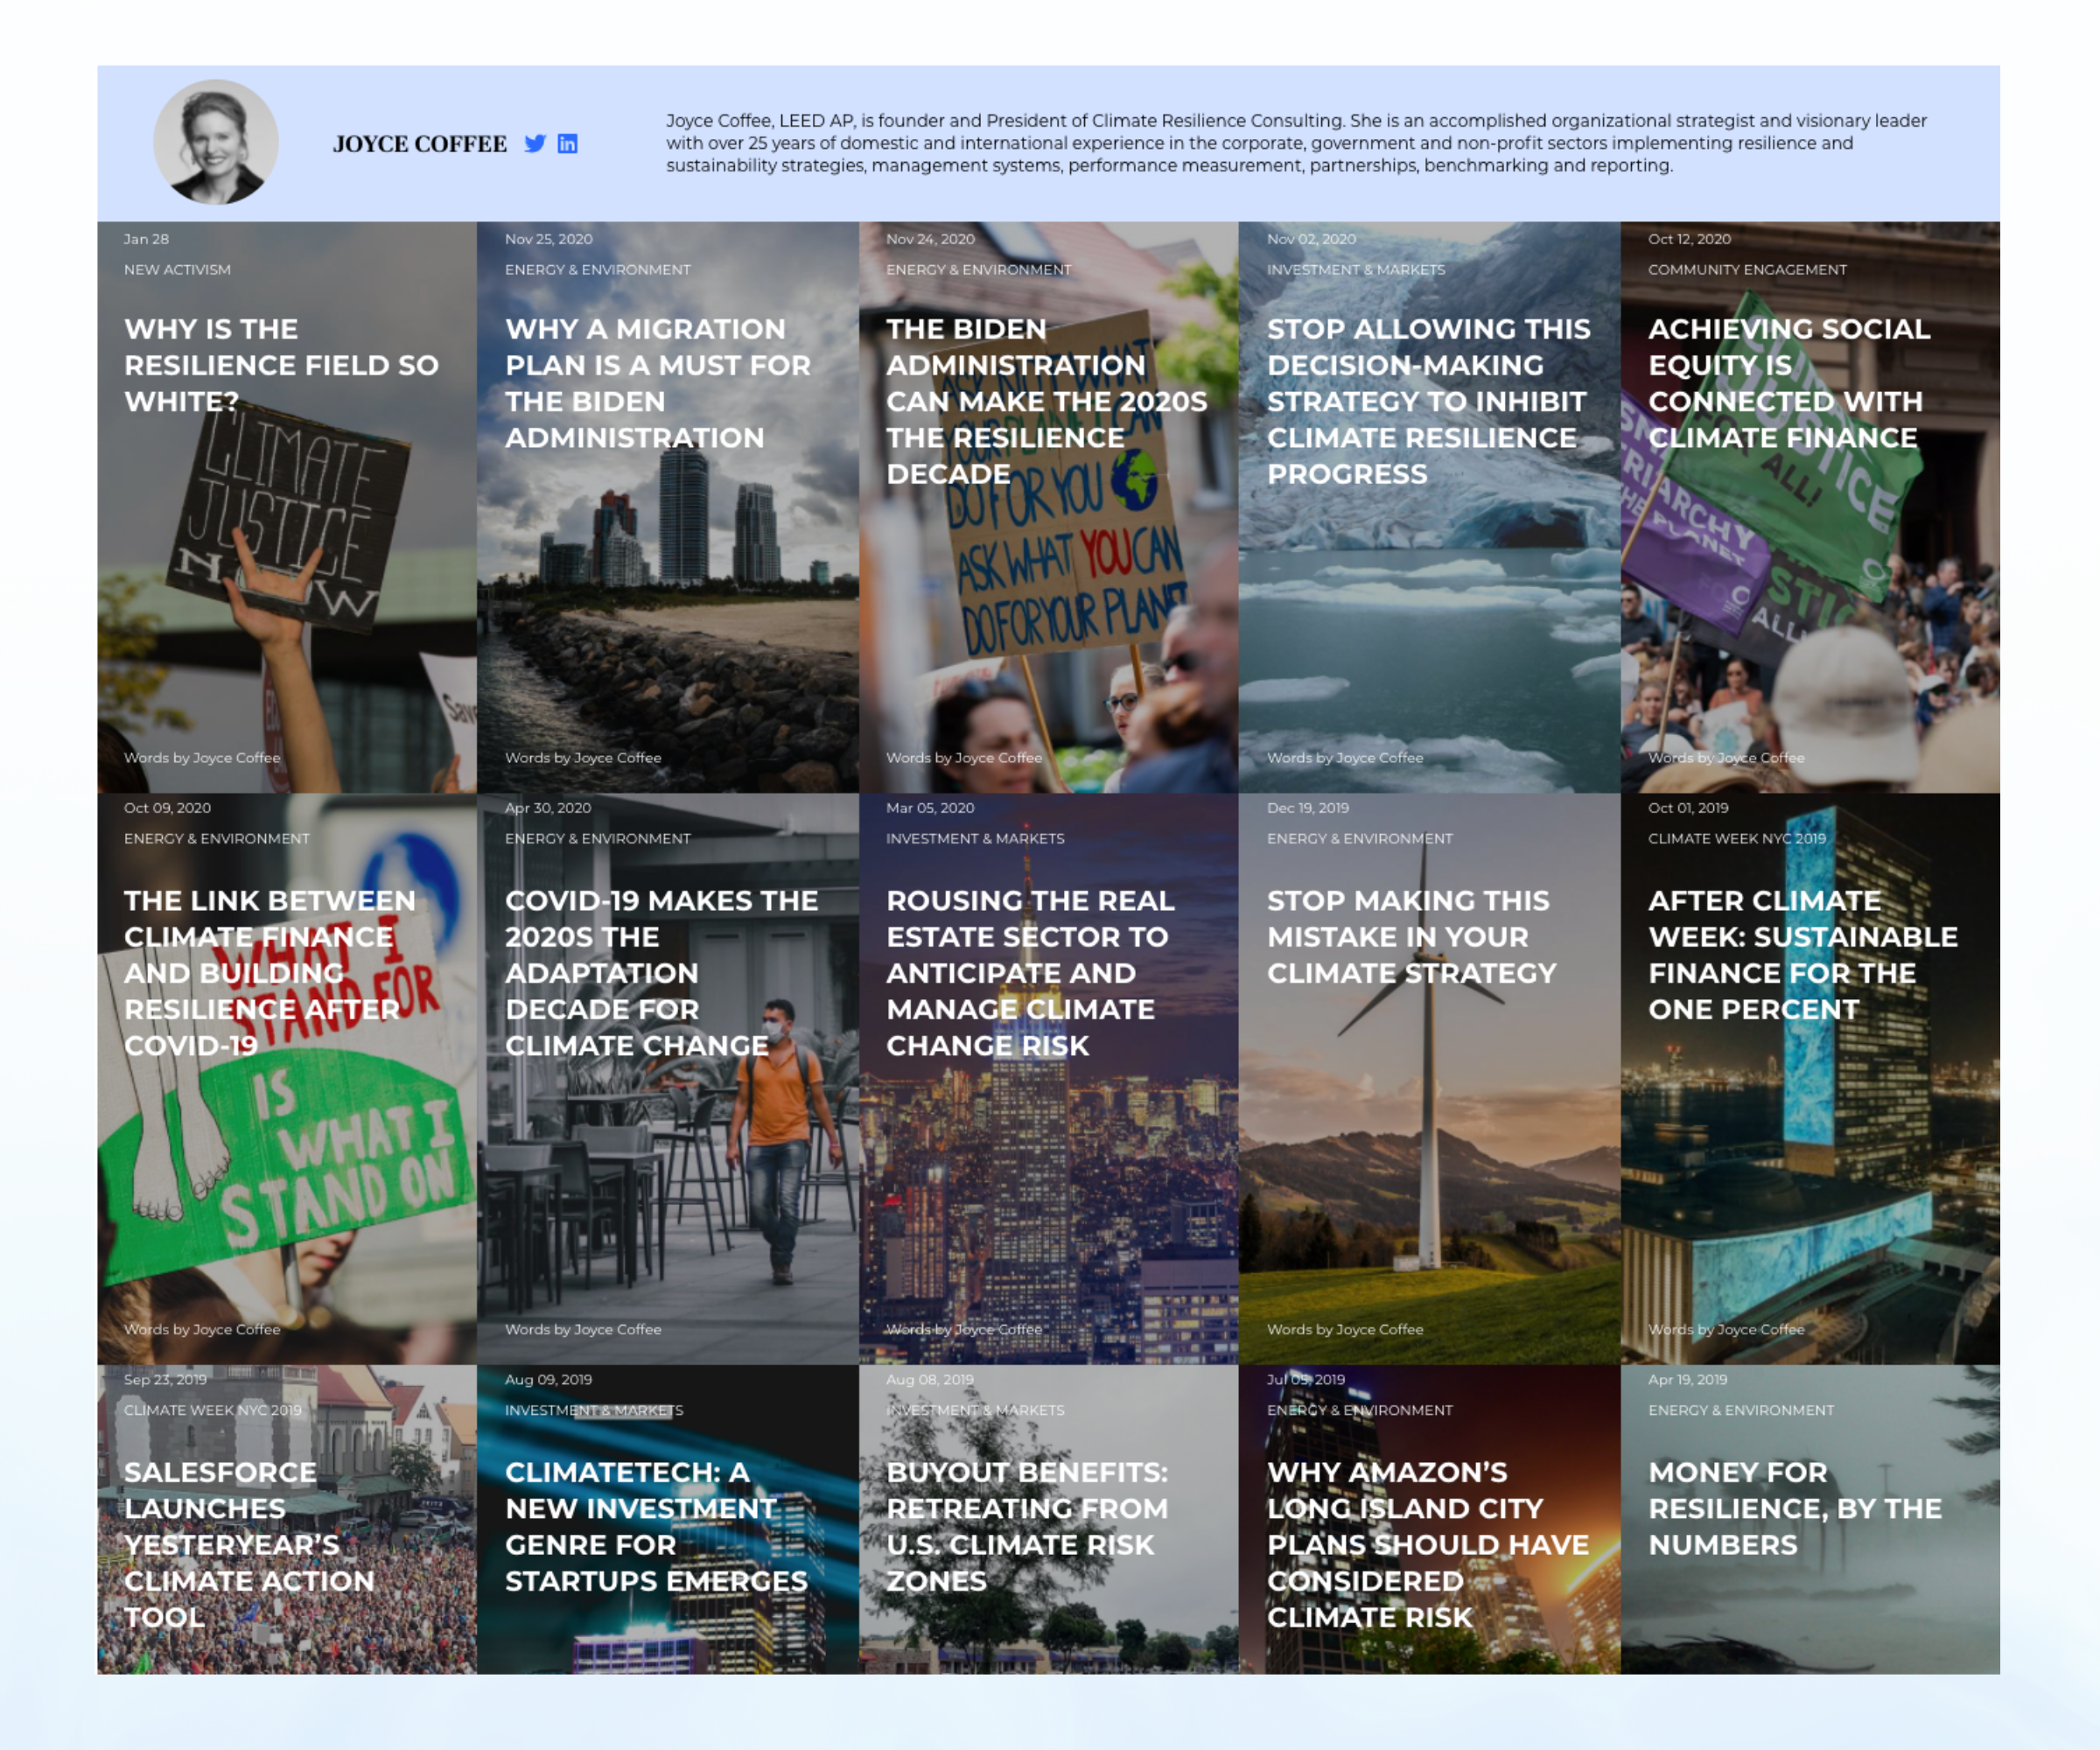
Task: Click Words by Joyce Coffee on Apr 30, 2020 card
Action: tap(583, 1330)
